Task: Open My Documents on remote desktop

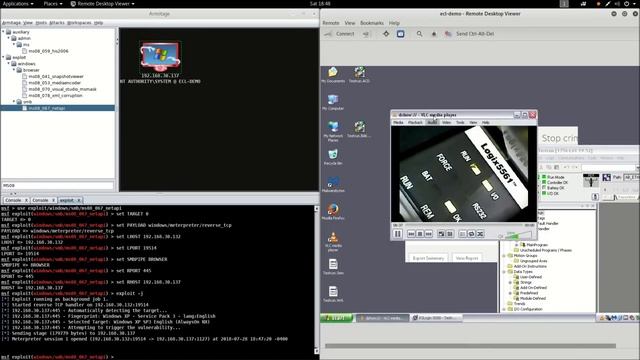Action: (333, 75)
